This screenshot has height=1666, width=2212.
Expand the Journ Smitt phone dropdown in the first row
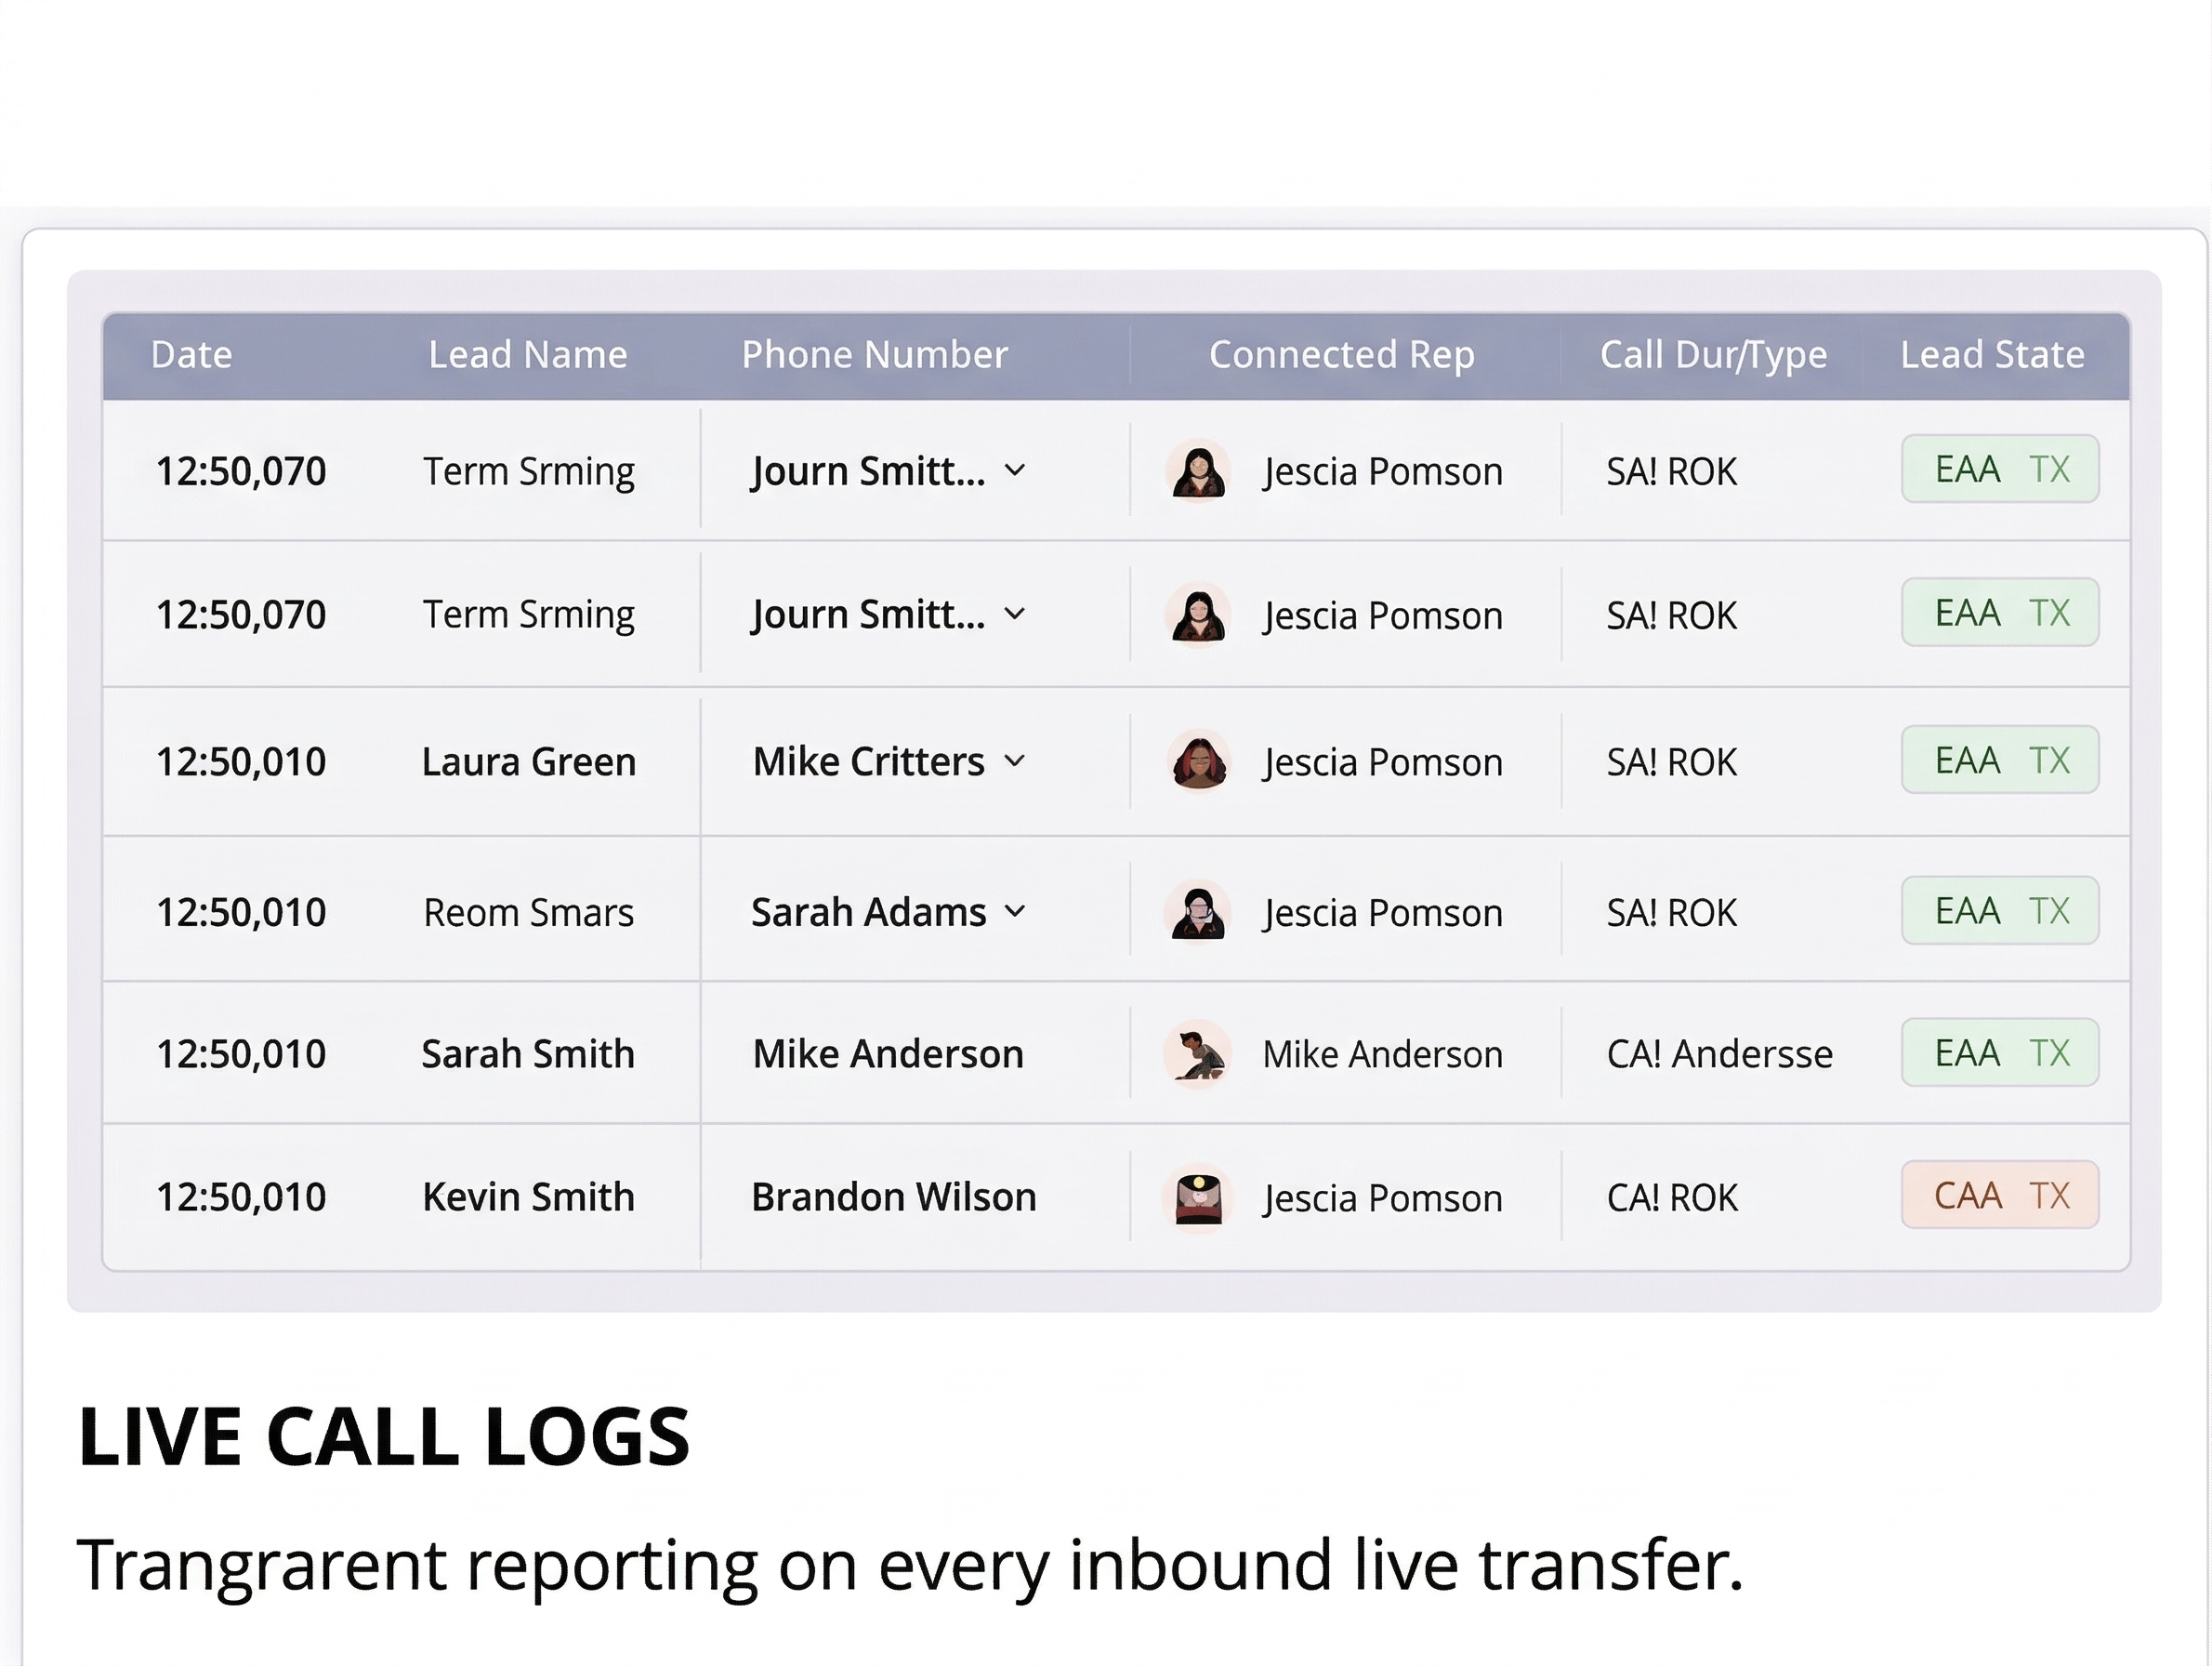[x=1015, y=471]
